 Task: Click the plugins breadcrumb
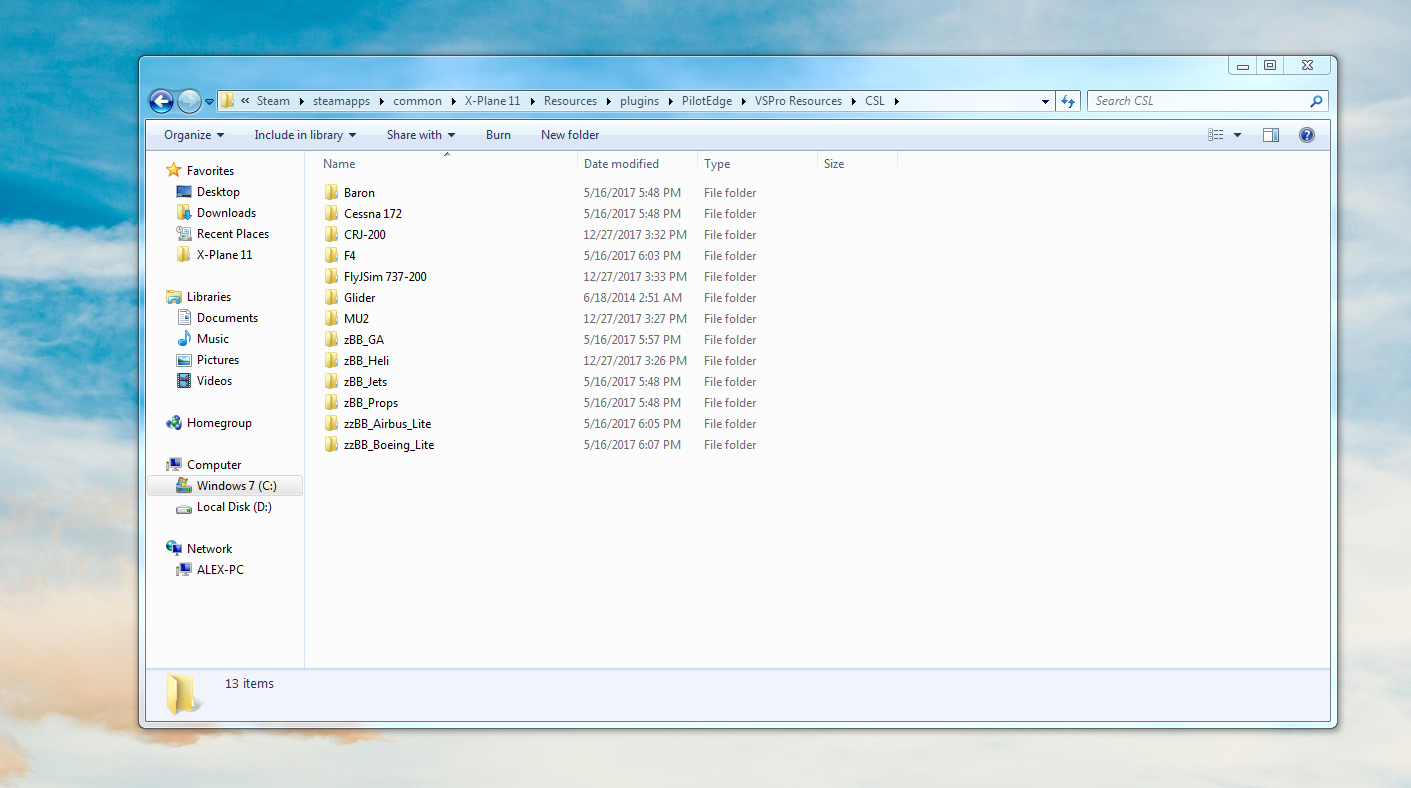pyautogui.click(x=639, y=101)
